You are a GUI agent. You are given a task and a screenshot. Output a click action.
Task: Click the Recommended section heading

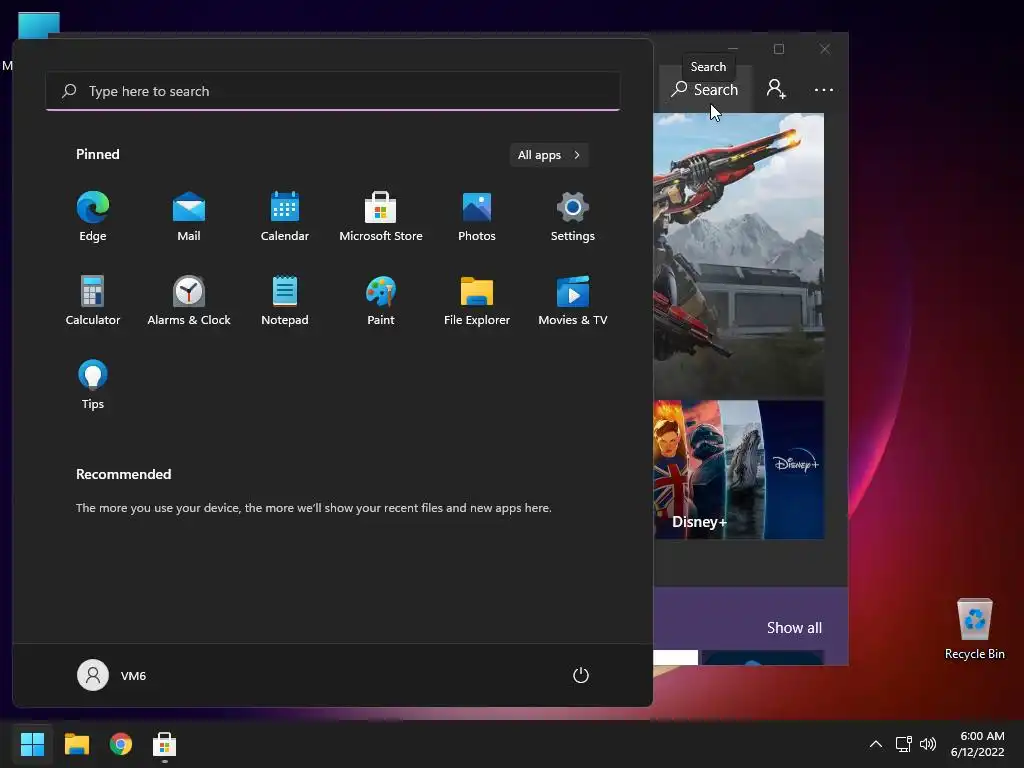click(123, 474)
